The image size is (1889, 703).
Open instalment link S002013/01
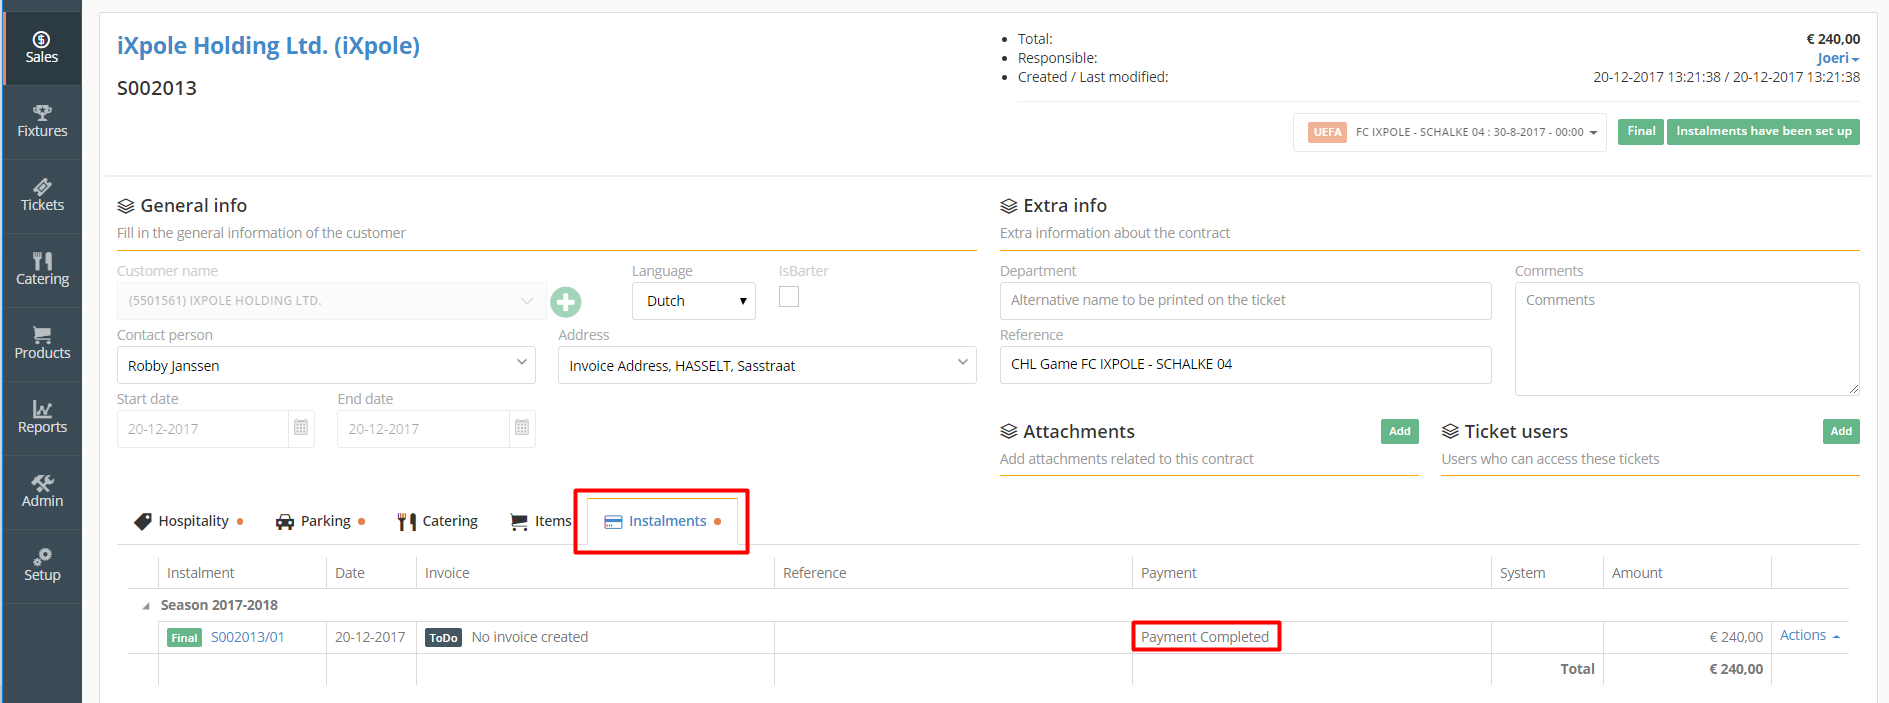pos(248,637)
